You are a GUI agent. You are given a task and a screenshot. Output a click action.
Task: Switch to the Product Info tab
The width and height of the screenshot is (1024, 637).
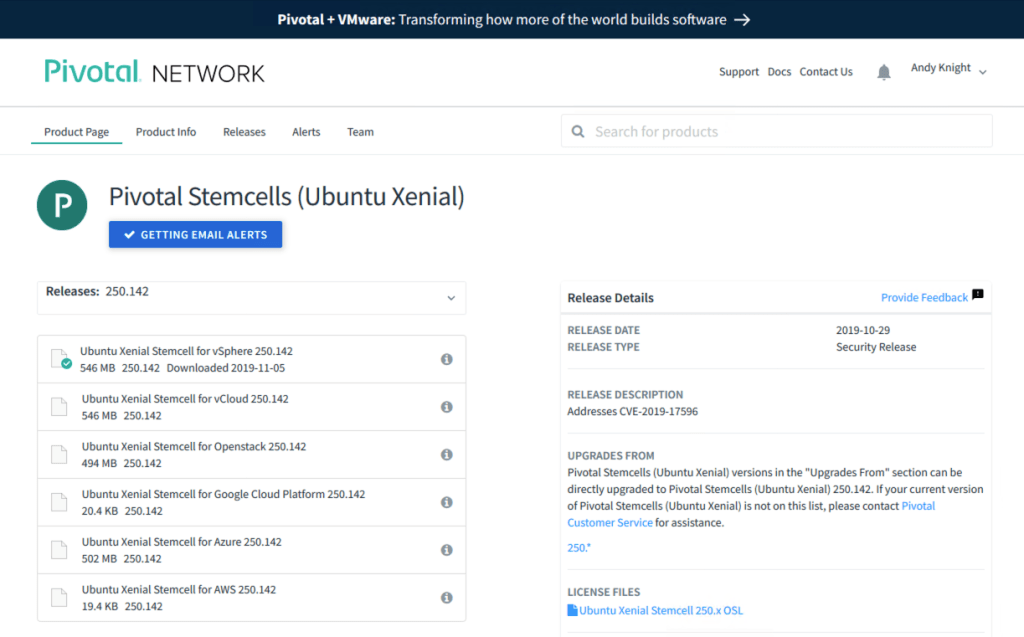(166, 132)
